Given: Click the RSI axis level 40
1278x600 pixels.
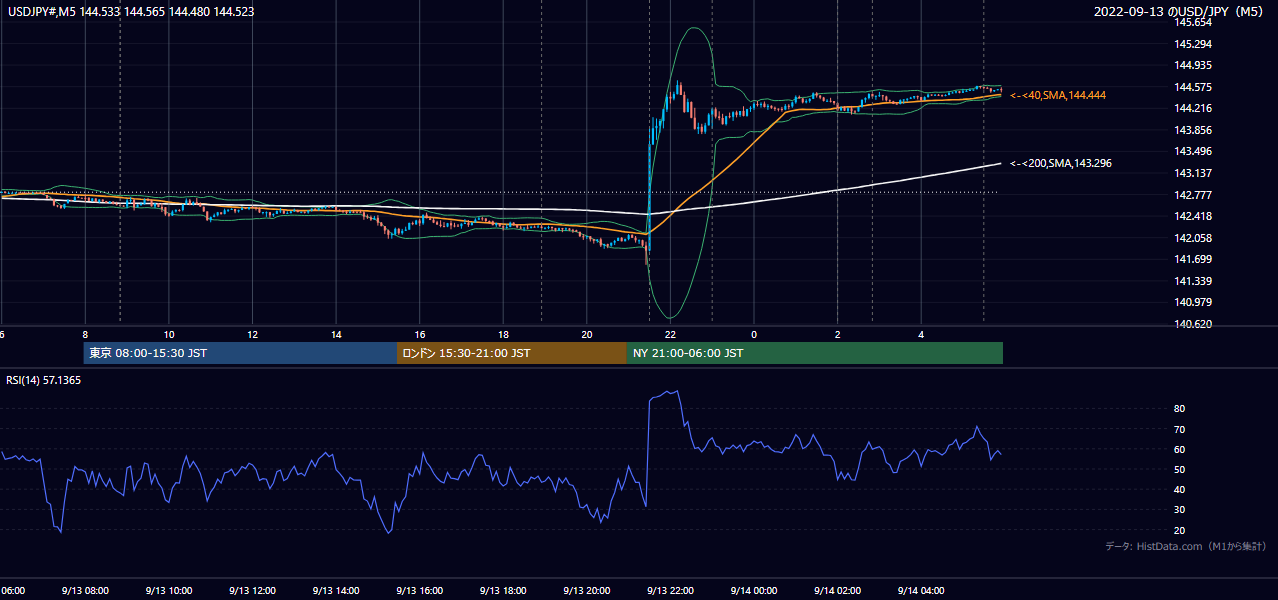Looking at the screenshot, I should [x=1180, y=489].
